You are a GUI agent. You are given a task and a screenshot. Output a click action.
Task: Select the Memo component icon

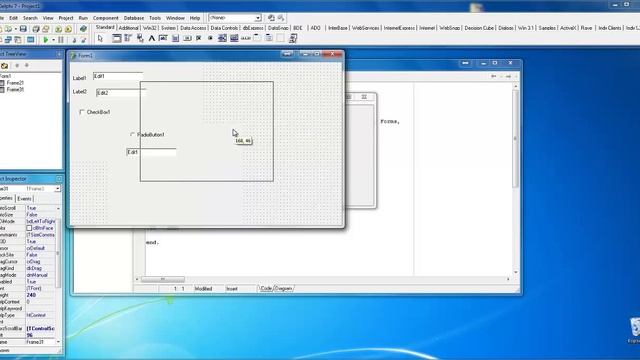pos(176,38)
